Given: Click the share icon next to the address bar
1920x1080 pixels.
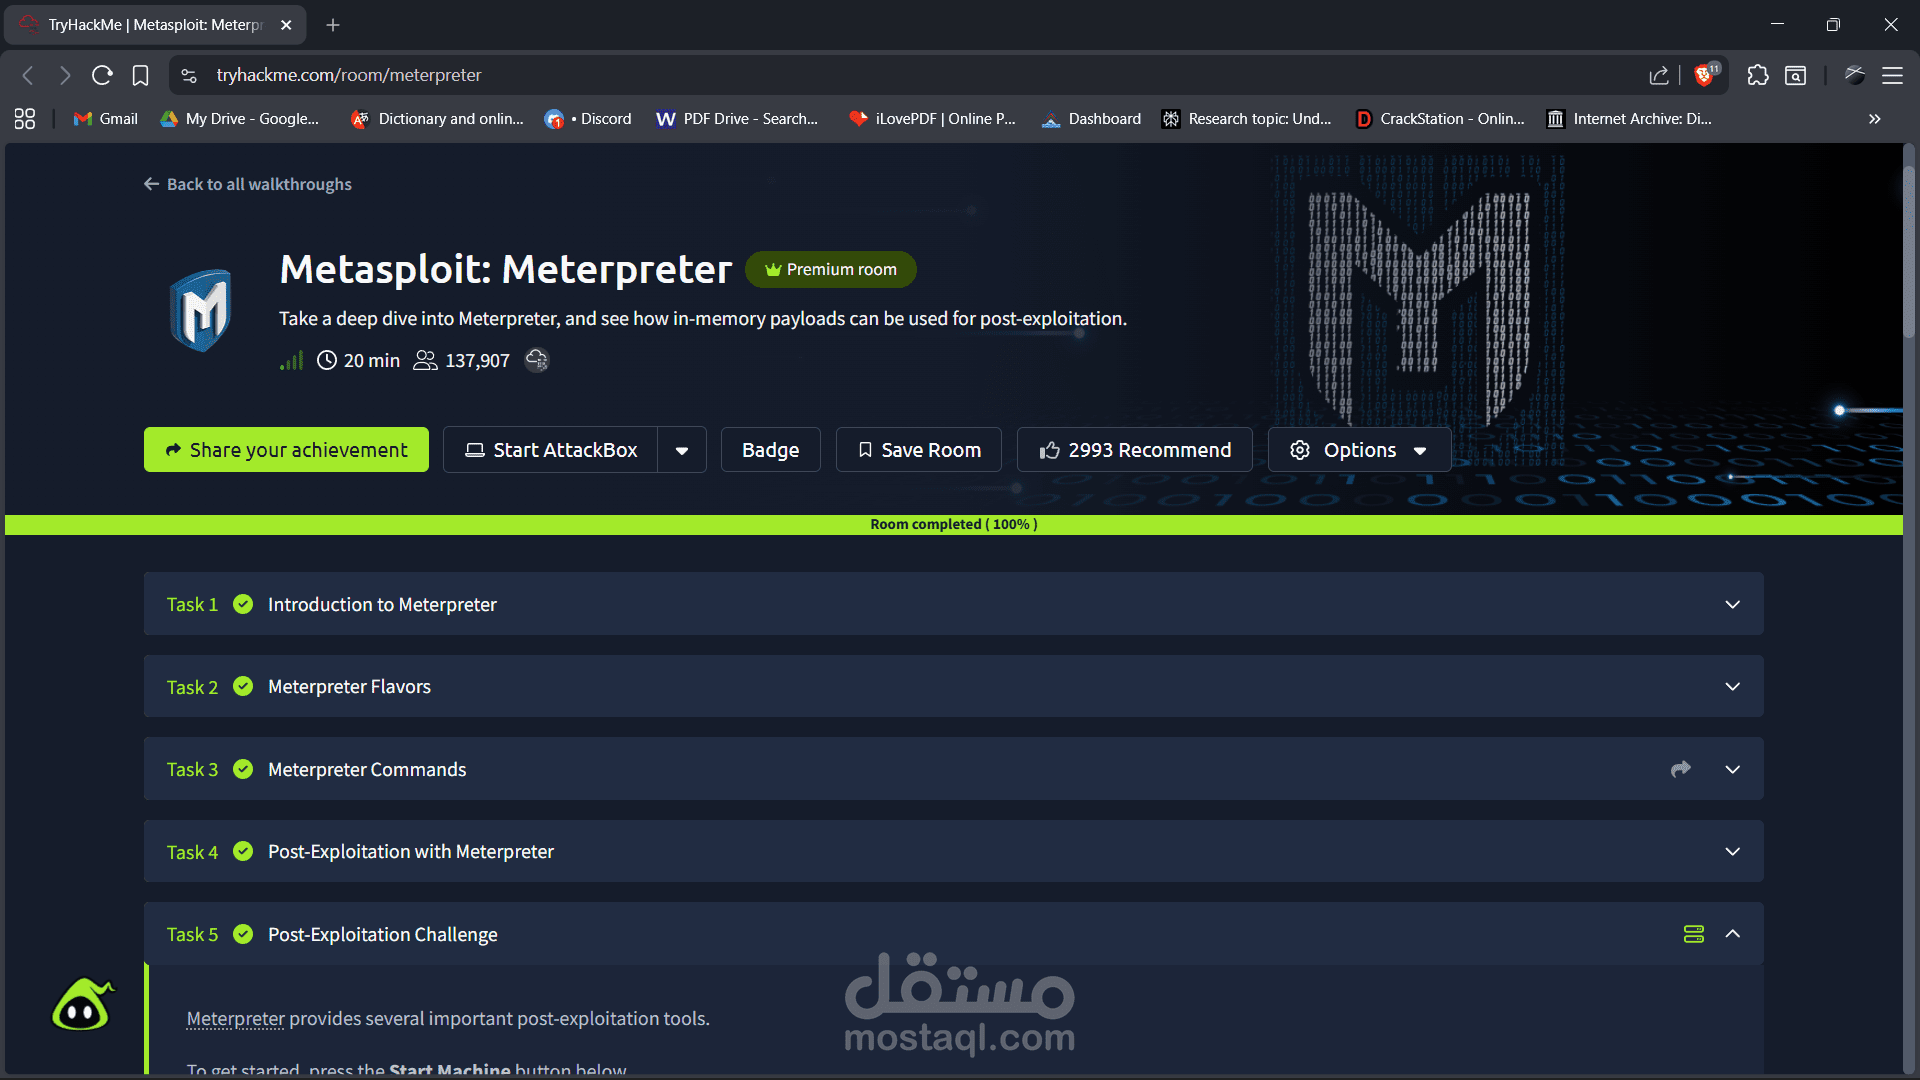Looking at the screenshot, I should coord(1659,75).
